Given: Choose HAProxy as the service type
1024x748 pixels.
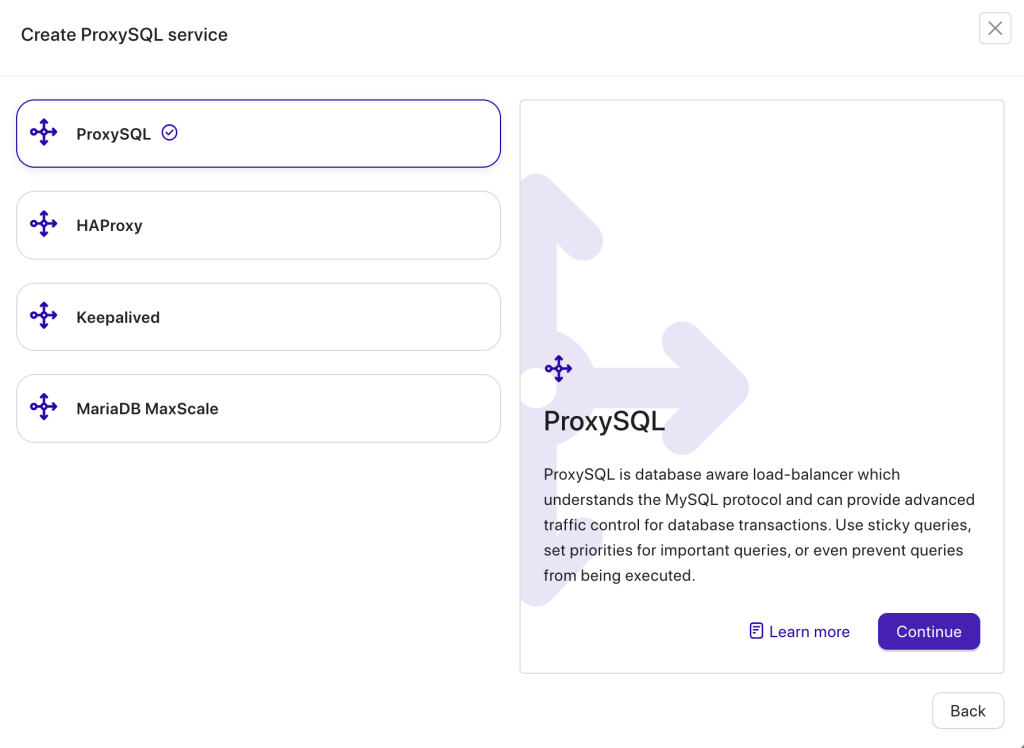Looking at the screenshot, I should pos(258,224).
